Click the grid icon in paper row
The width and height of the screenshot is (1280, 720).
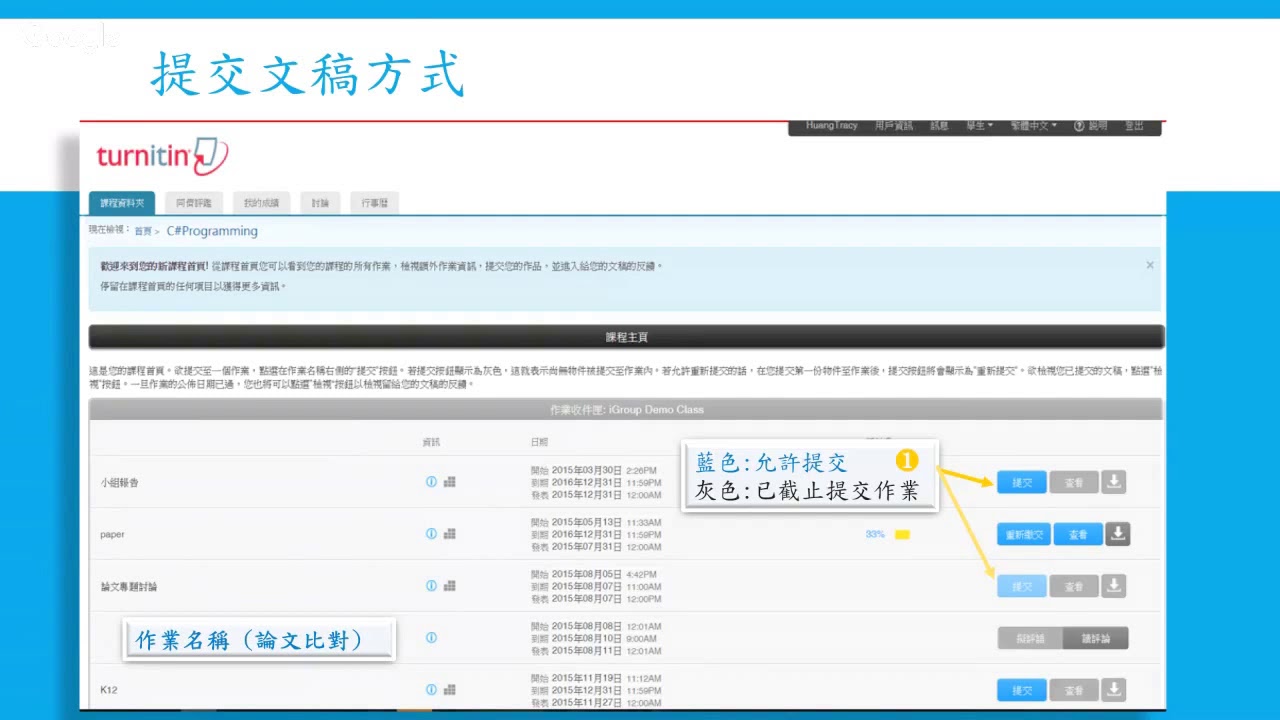tap(449, 534)
